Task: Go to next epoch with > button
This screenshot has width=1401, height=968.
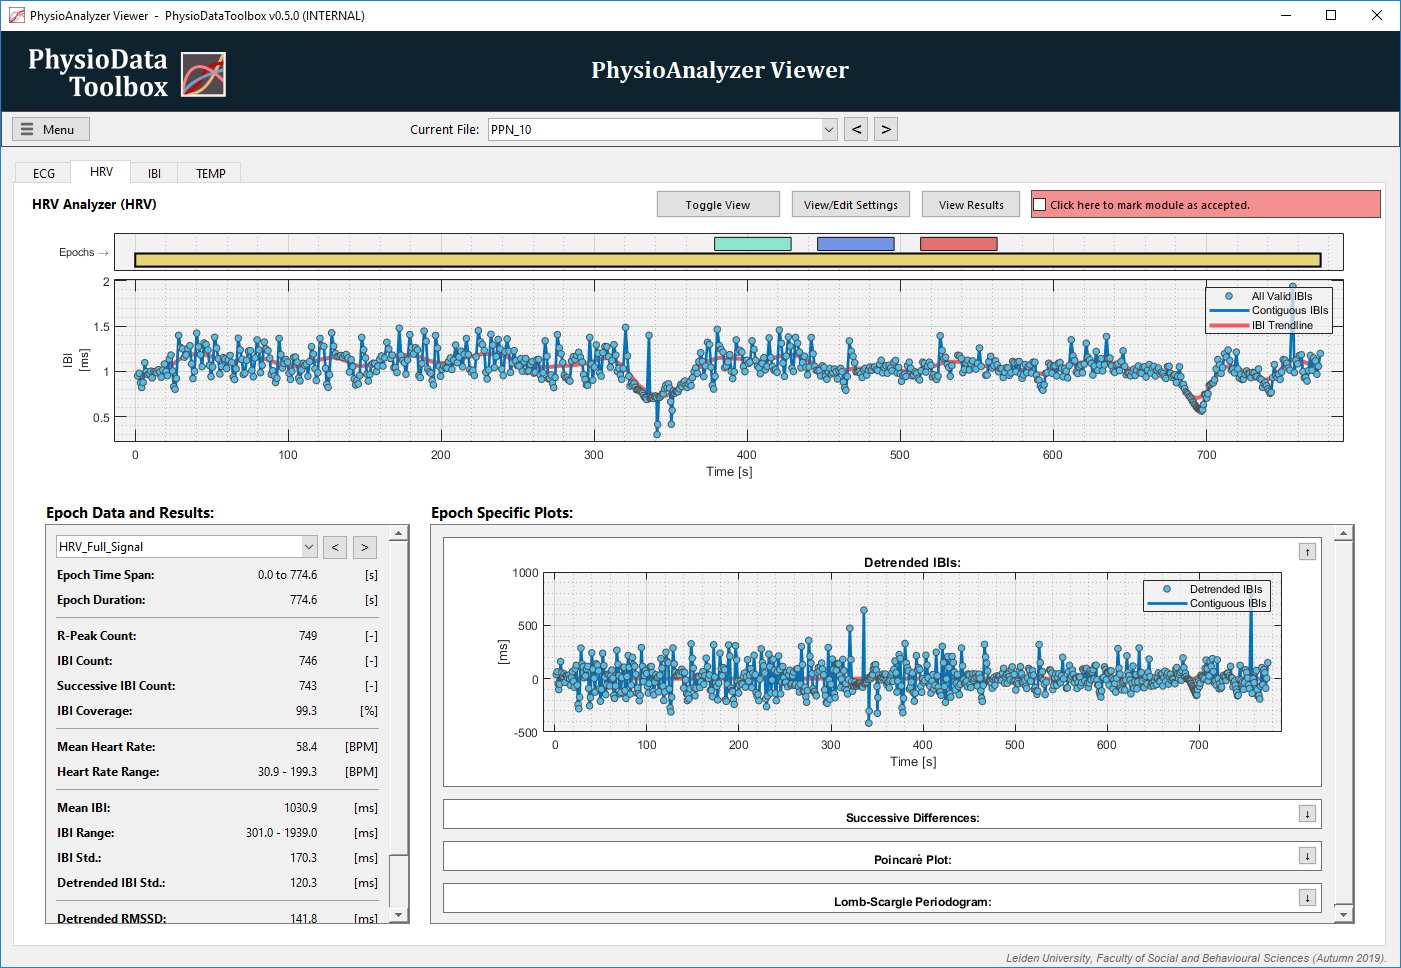Action: click(365, 547)
